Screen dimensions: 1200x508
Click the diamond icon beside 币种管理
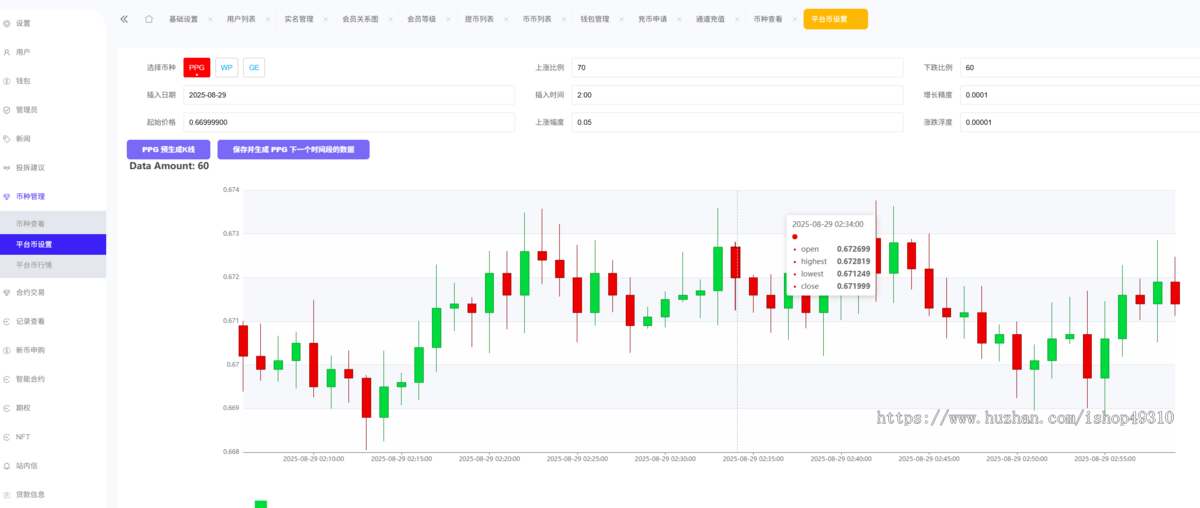click(x=7, y=197)
